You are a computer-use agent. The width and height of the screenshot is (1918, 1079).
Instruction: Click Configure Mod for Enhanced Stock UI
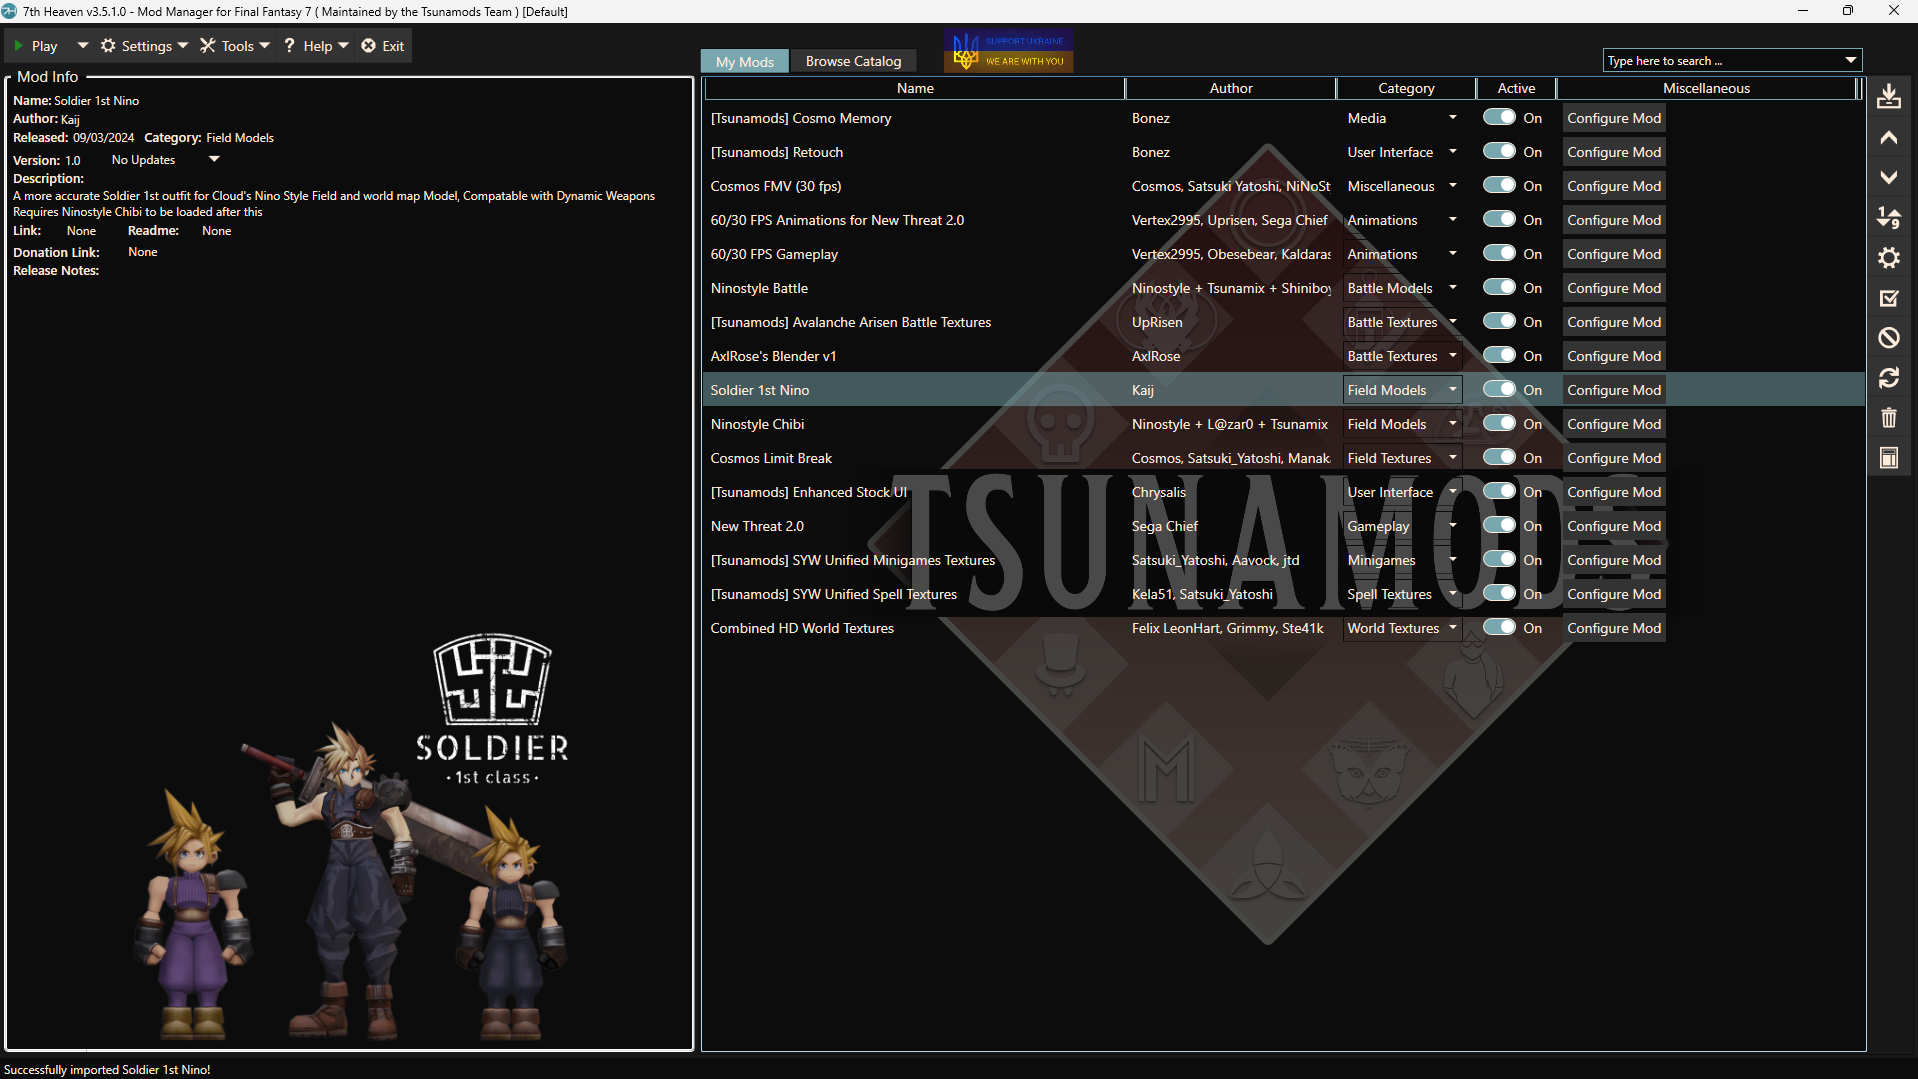(x=1613, y=492)
